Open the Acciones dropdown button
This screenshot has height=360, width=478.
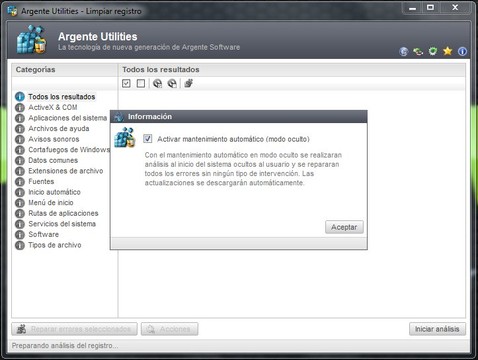[169, 329]
